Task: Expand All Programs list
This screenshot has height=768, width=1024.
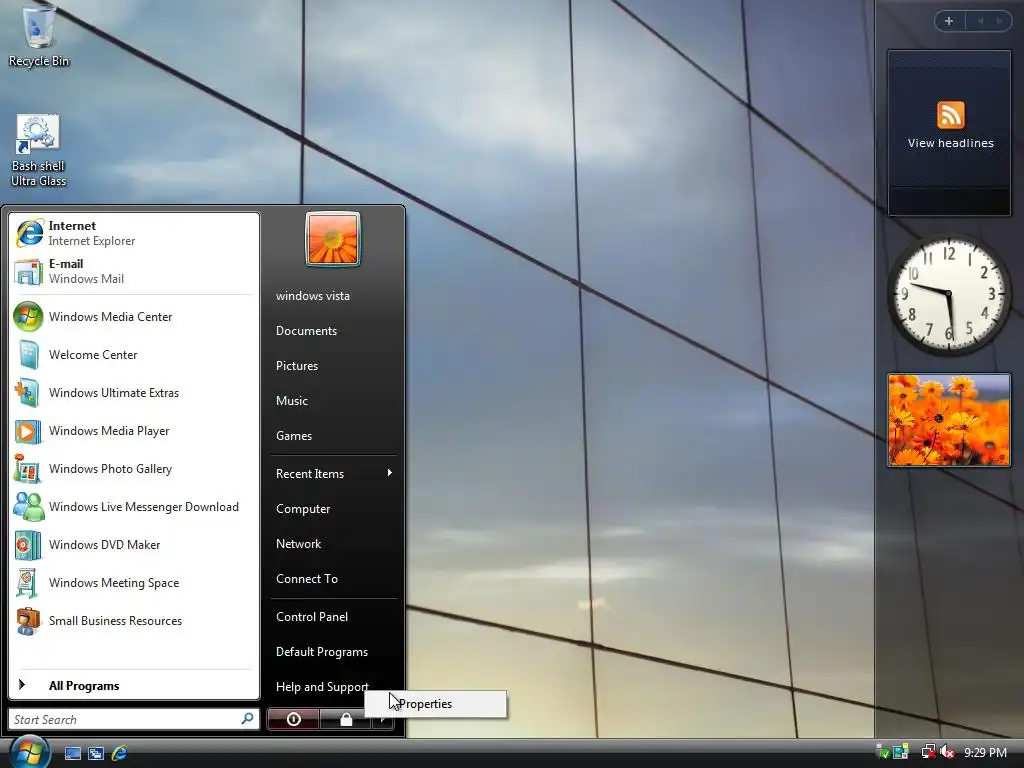Action: coord(133,685)
